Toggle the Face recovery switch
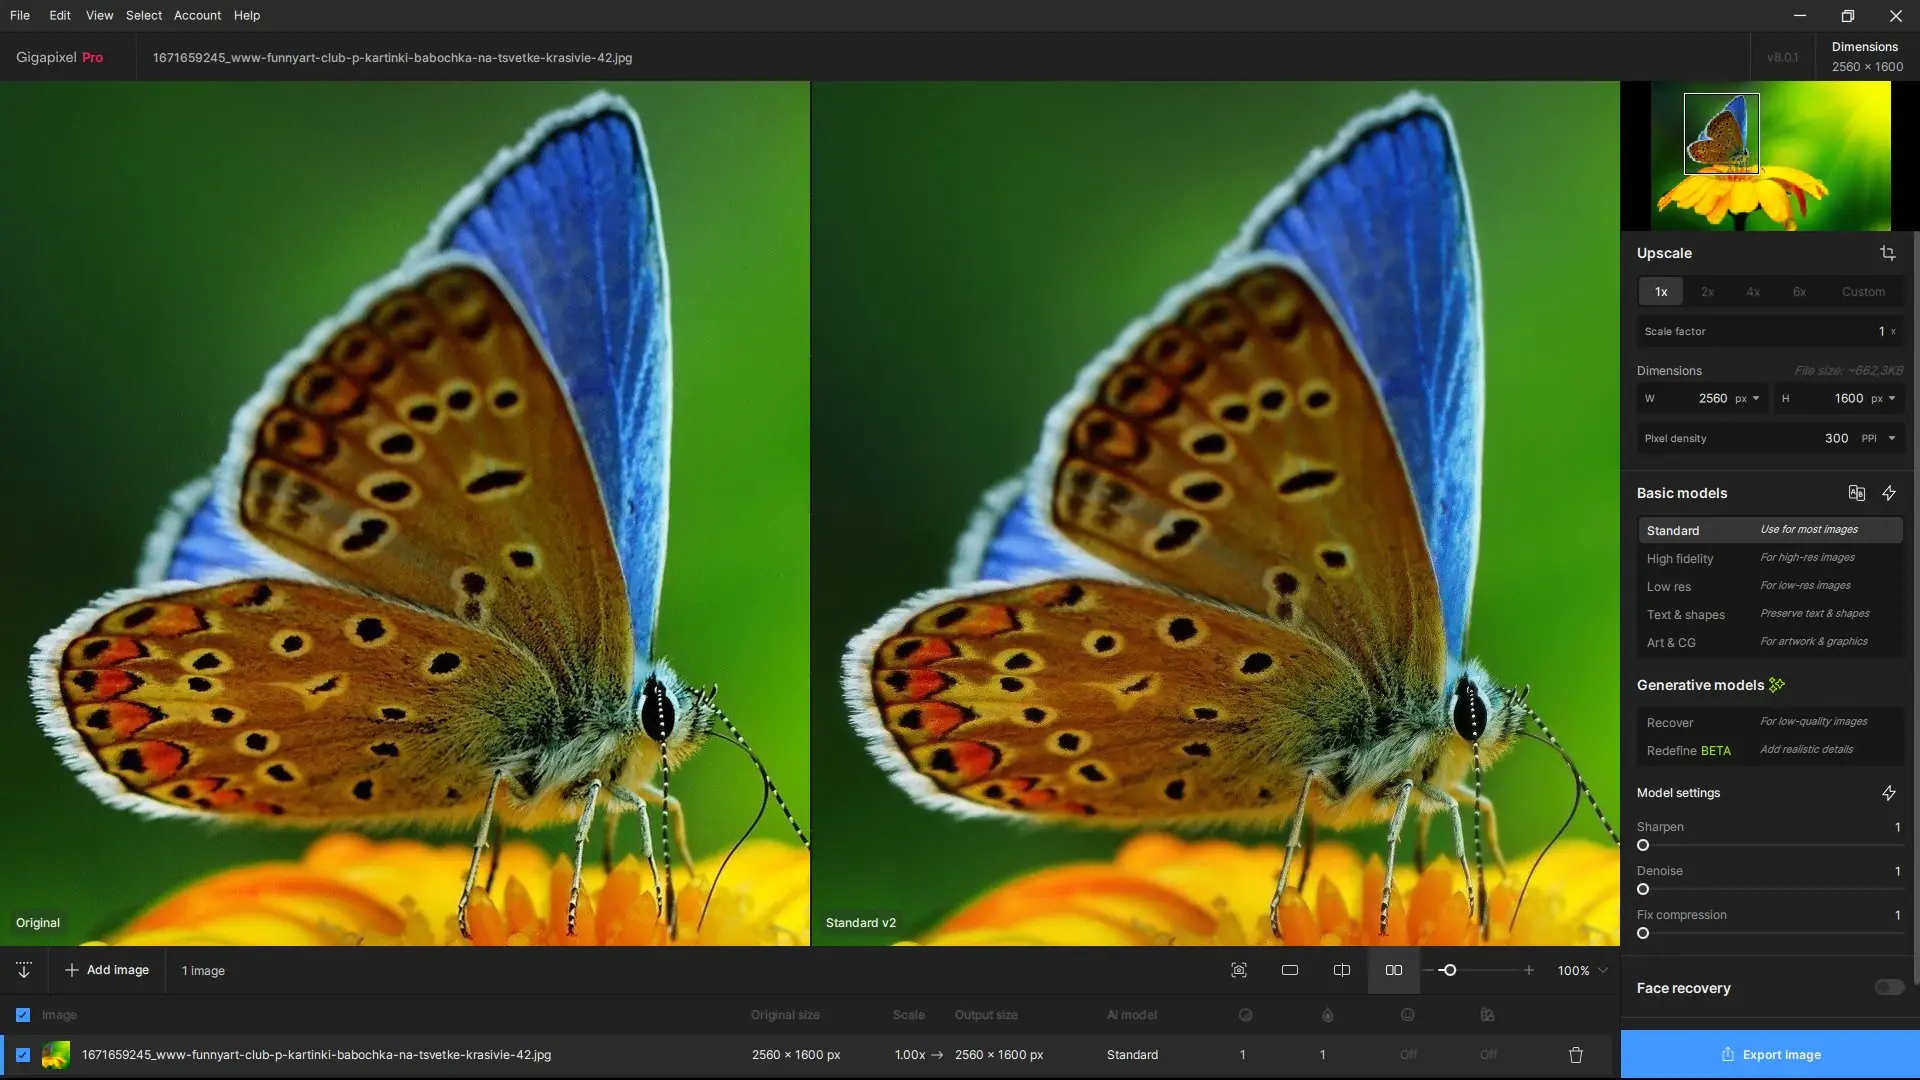This screenshot has height=1080, width=1920. (1888, 988)
